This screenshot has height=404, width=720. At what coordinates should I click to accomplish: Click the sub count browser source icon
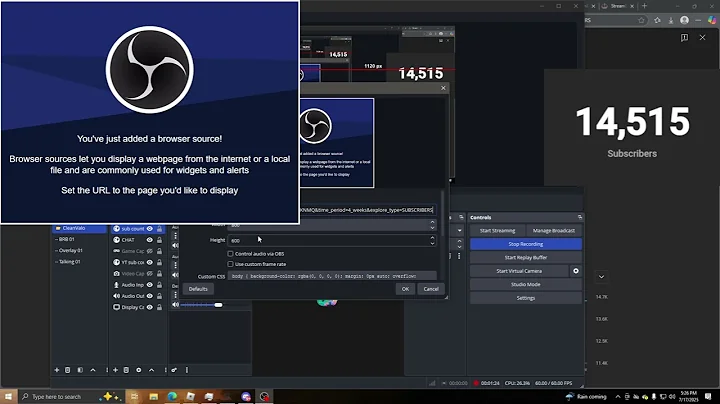(117, 229)
